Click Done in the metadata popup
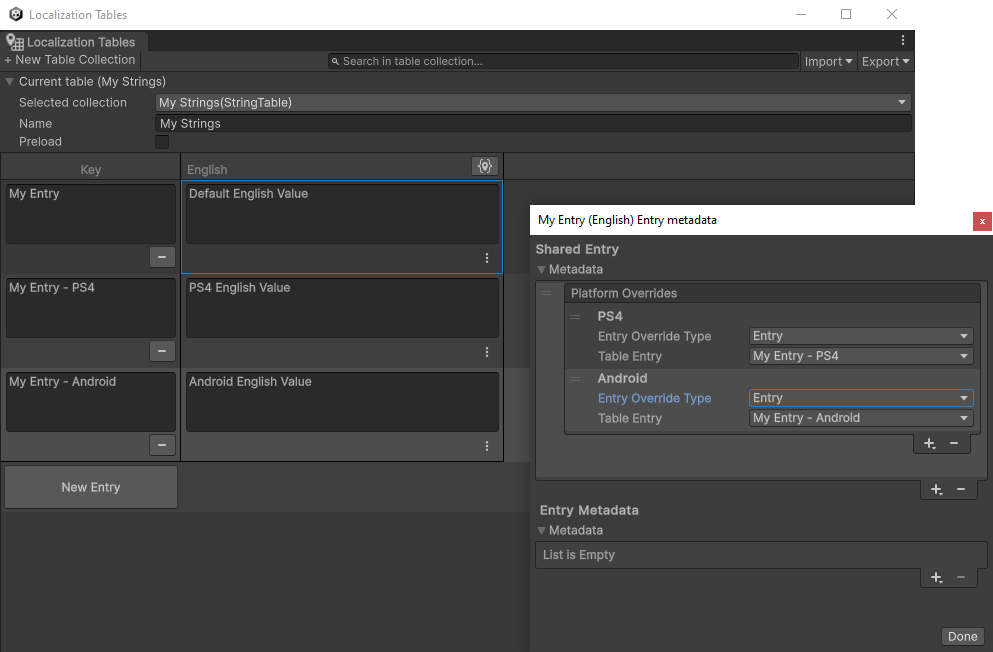The image size is (993, 652). [x=963, y=637]
